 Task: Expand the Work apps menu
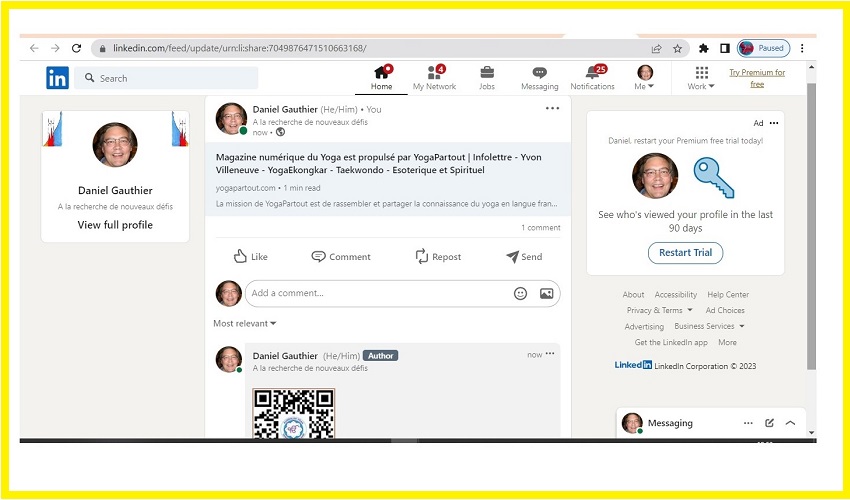[701, 78]
